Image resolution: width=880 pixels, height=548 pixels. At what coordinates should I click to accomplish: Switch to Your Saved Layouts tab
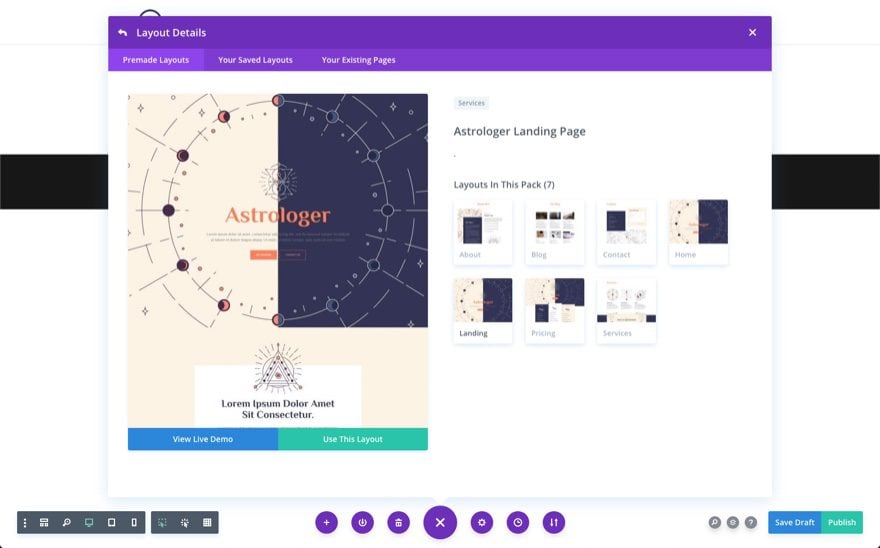pos(255,60)
